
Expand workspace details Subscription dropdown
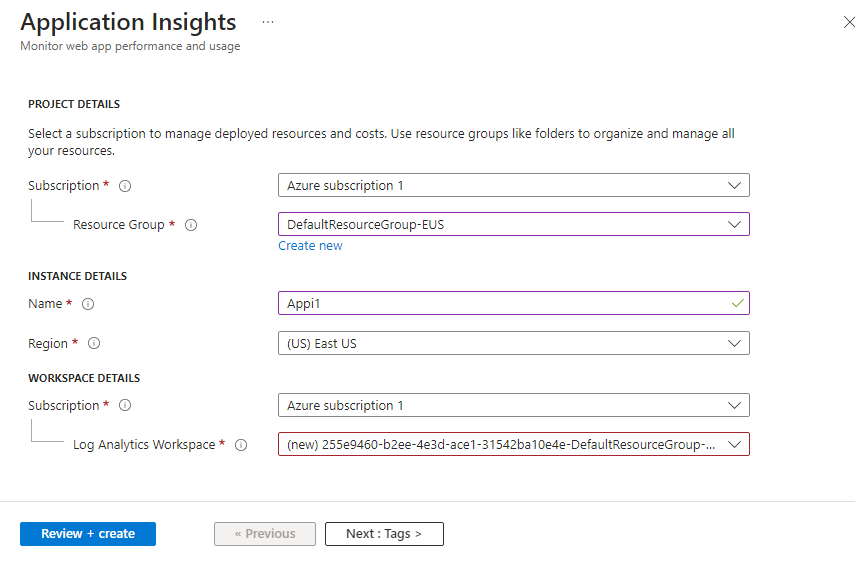click(513, 405)
